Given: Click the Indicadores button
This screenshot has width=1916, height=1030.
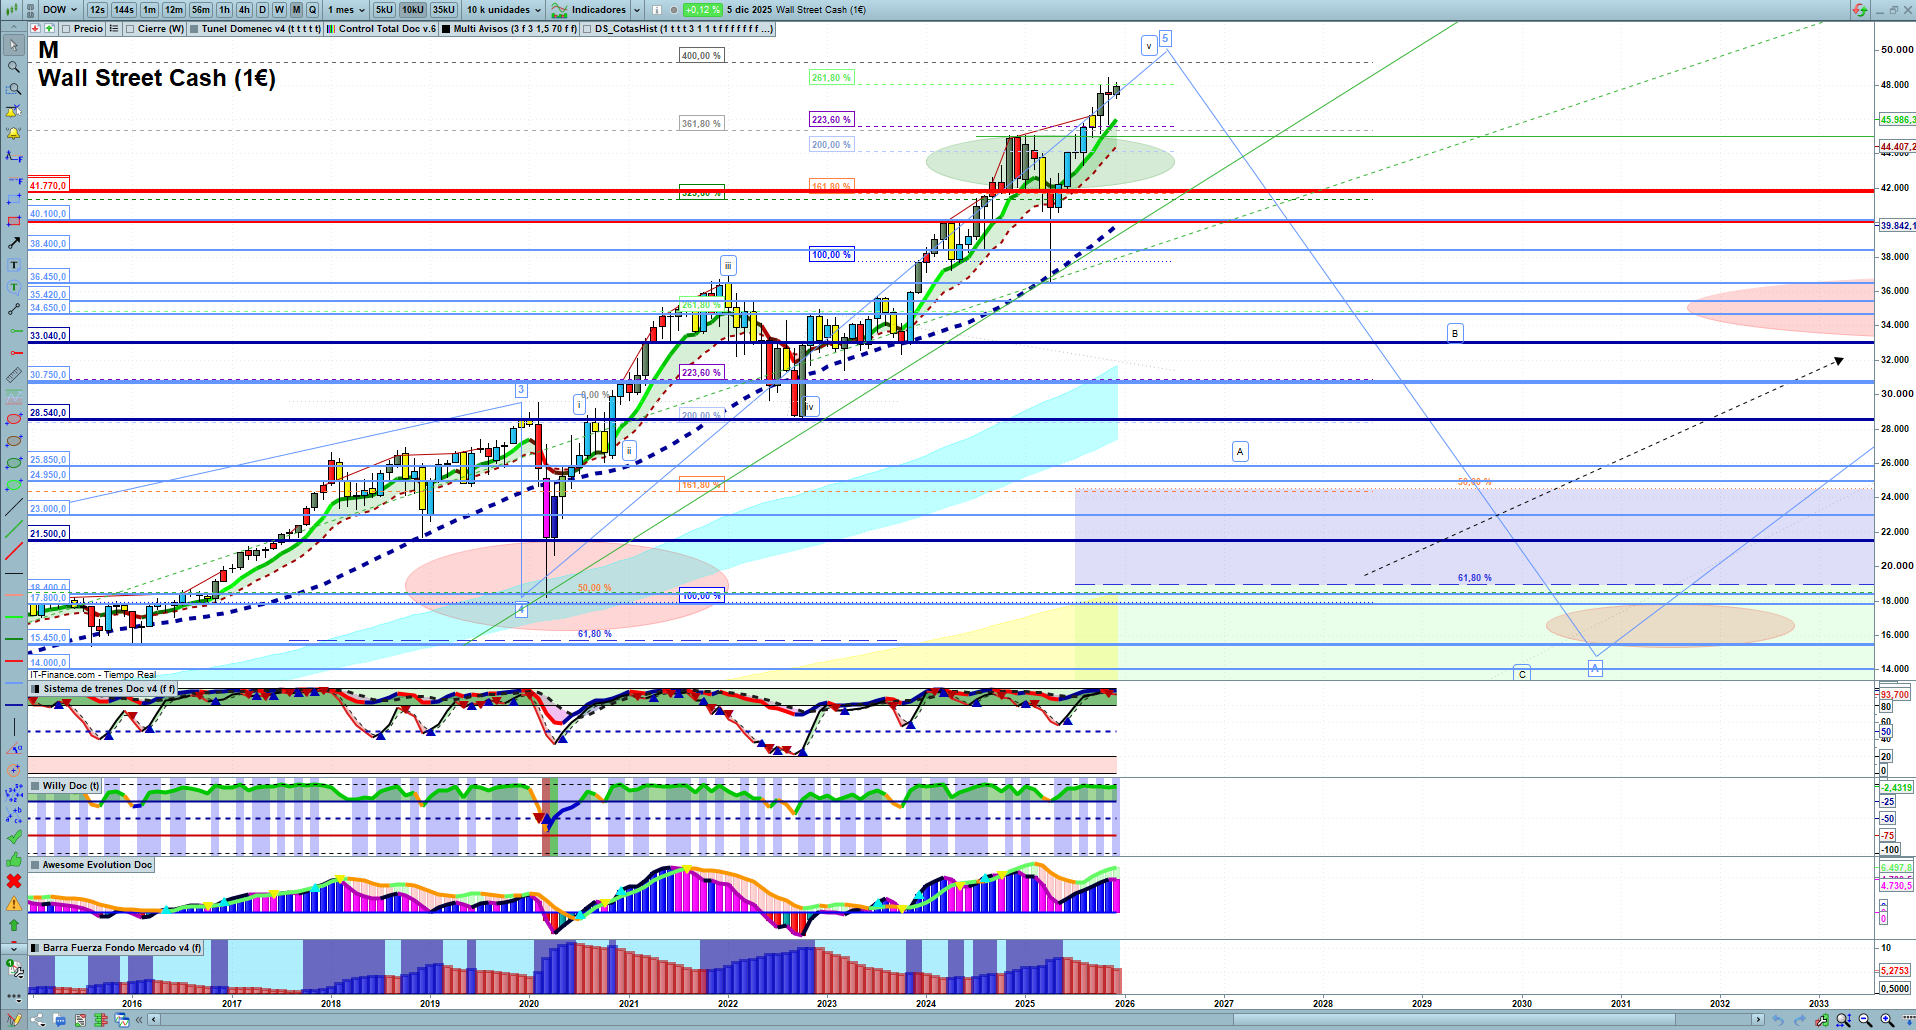Looking at the screenshot, I should coord(596,10).
